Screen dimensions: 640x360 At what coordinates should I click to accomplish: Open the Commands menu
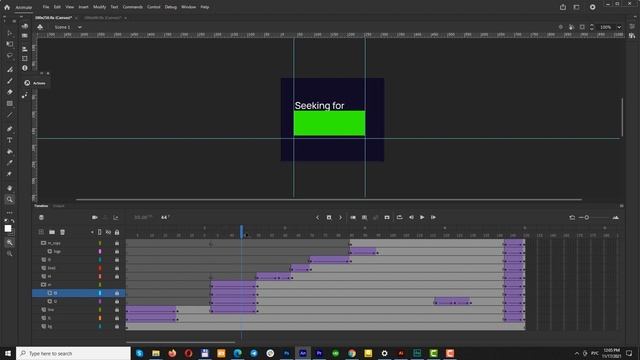133,7
